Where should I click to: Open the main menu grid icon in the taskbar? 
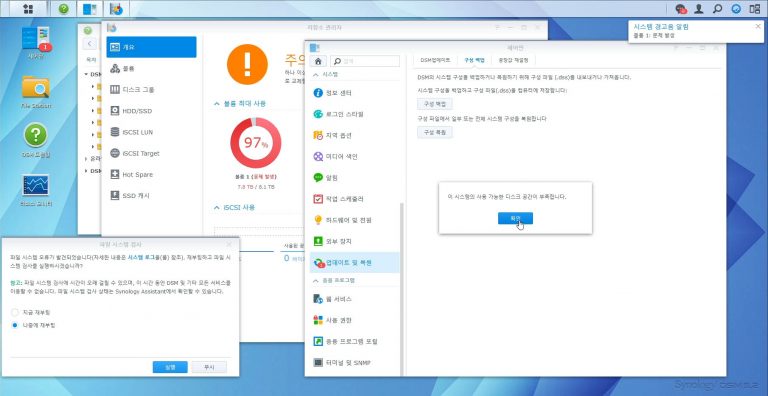28,8
